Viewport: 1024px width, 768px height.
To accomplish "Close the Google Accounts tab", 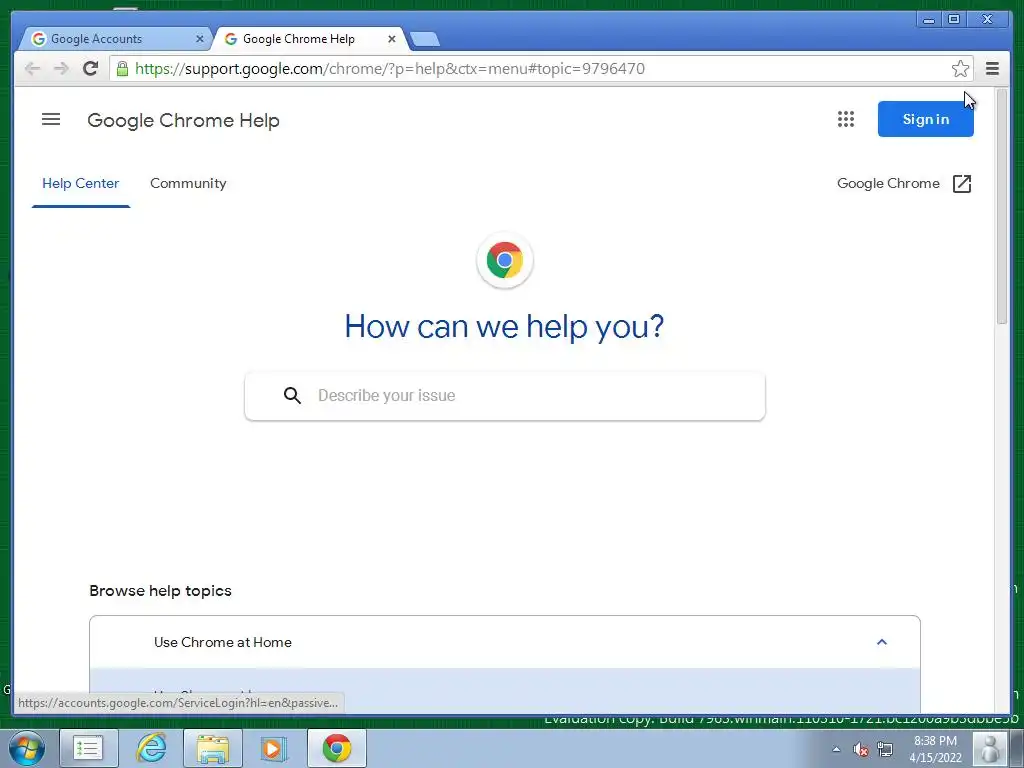I will pyautogui.click(x=200, y=39).
